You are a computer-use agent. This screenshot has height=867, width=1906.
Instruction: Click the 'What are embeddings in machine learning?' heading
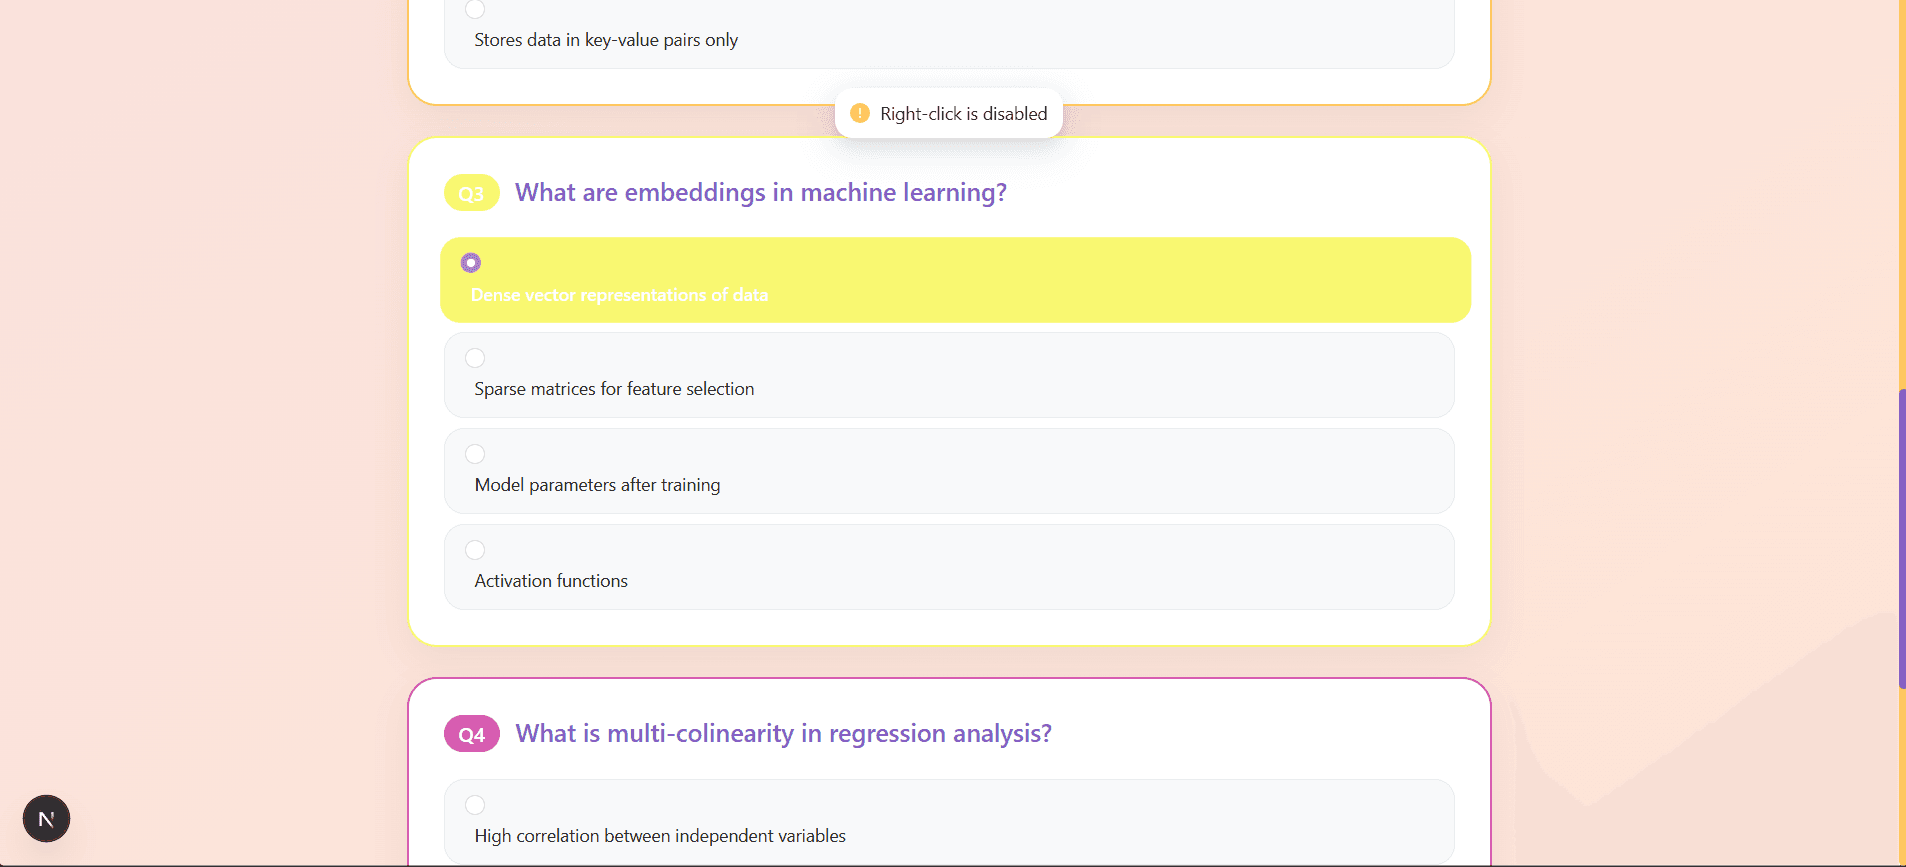[760, 192]
